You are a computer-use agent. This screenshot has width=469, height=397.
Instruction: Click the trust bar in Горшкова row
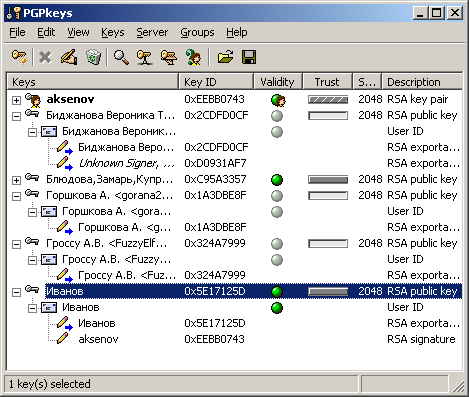tap(328, 196)
